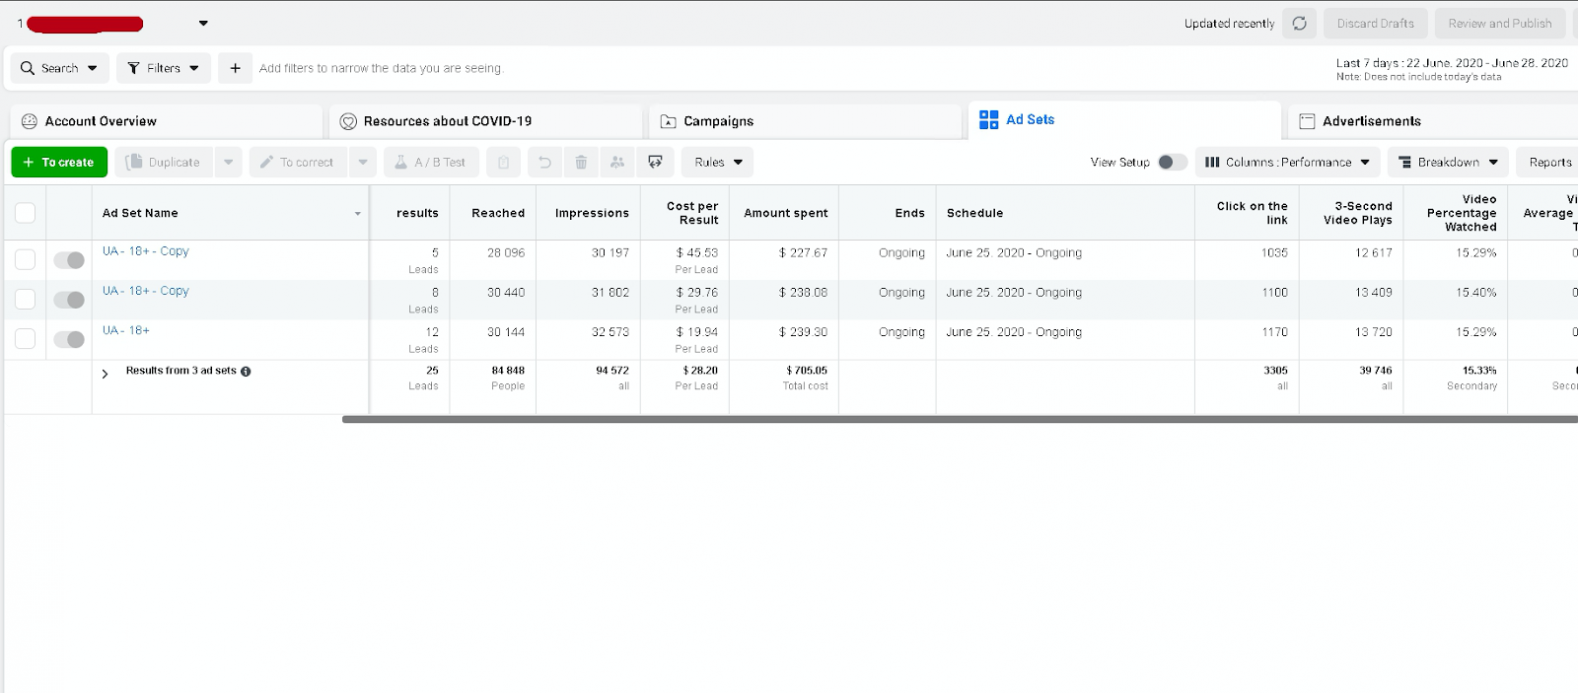Toggle status switch for ad set costing $29.76
The width and height of the screenshot is (1578, 693).
(x=69, y=299)
